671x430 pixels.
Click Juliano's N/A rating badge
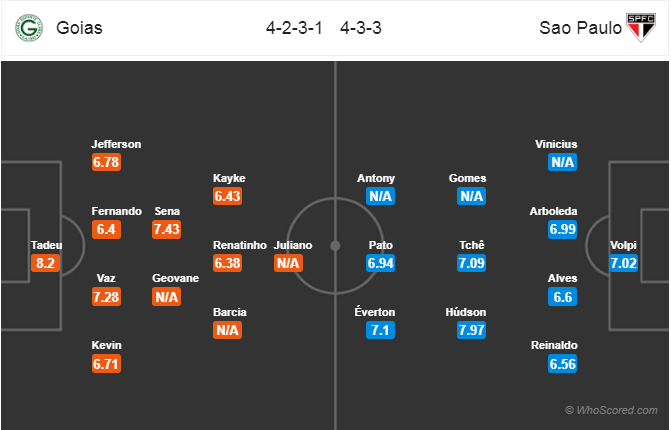tap(288, 263)
